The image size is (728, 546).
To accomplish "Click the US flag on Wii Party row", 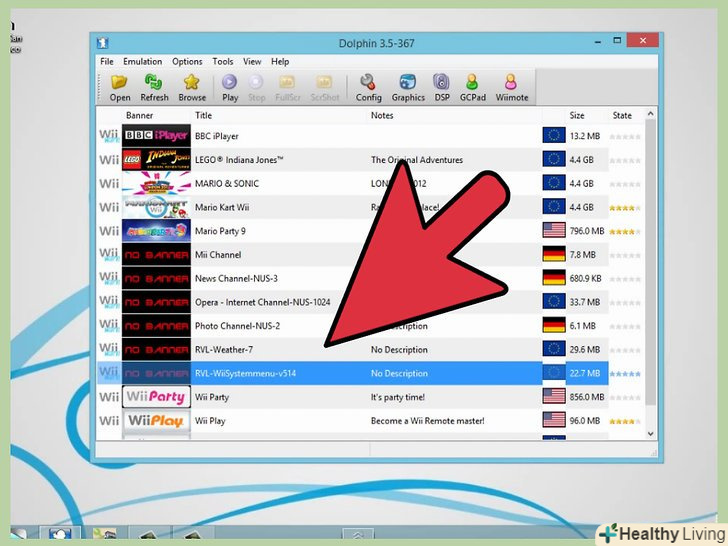I will (554, 396).
